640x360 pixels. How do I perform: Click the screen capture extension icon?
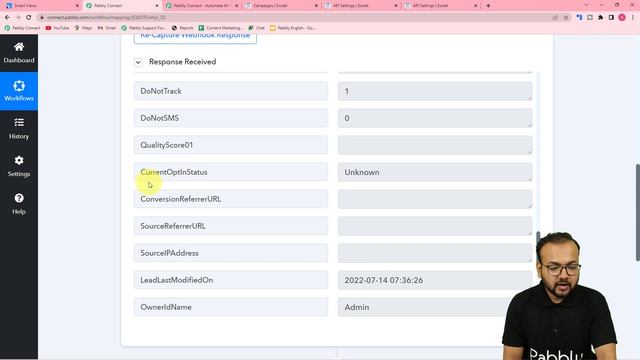590,18
